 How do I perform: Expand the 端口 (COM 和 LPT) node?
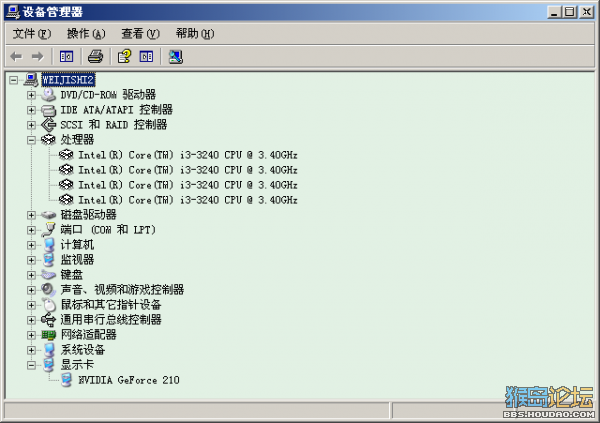click(x=31, y=230)
